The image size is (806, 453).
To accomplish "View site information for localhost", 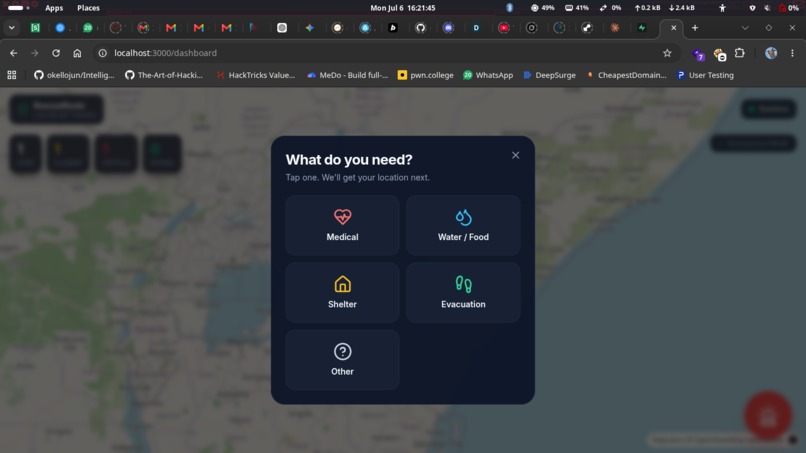I will pyautogui.click(x=103, y=53).
